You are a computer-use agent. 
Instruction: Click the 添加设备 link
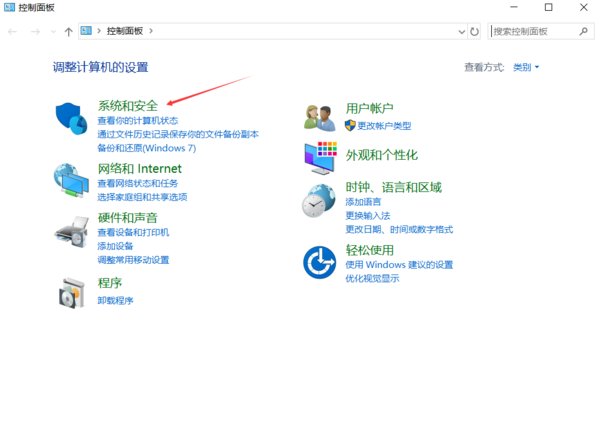(115, 246)
